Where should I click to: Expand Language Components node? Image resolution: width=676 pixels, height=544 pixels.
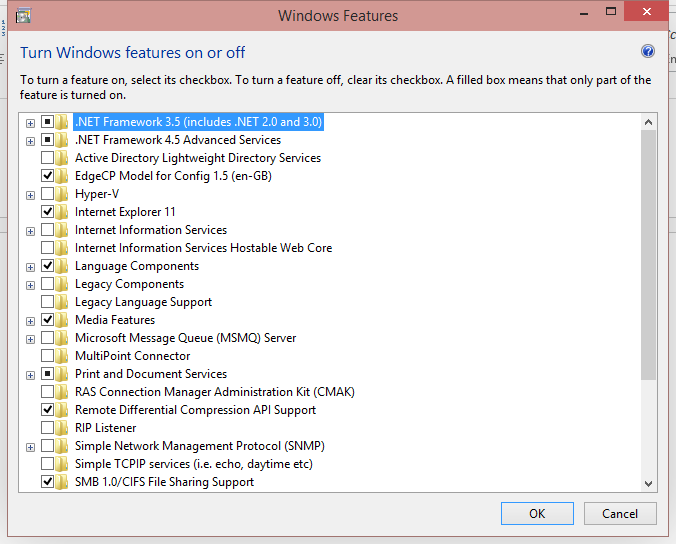pyautogui.click(x=30, y=268)
